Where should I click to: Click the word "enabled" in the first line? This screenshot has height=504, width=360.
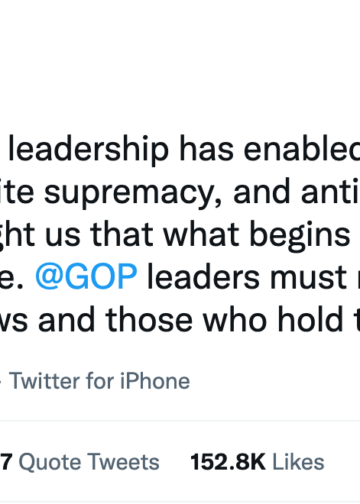[x=302, y=149]
